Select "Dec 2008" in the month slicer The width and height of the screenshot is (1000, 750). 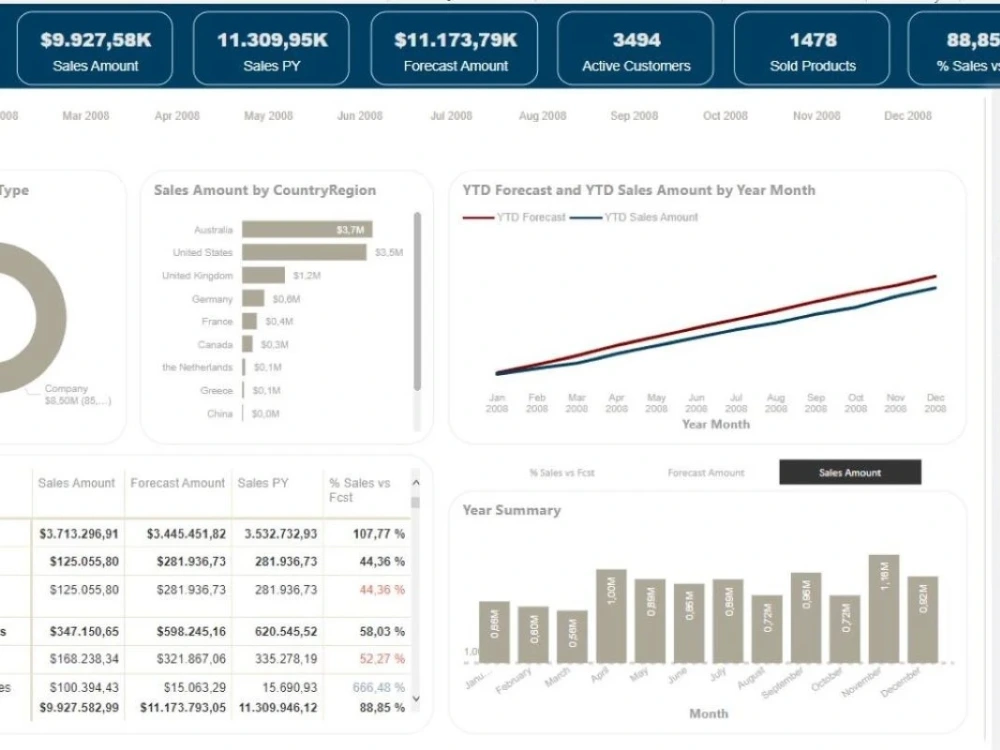pos(906,115)
